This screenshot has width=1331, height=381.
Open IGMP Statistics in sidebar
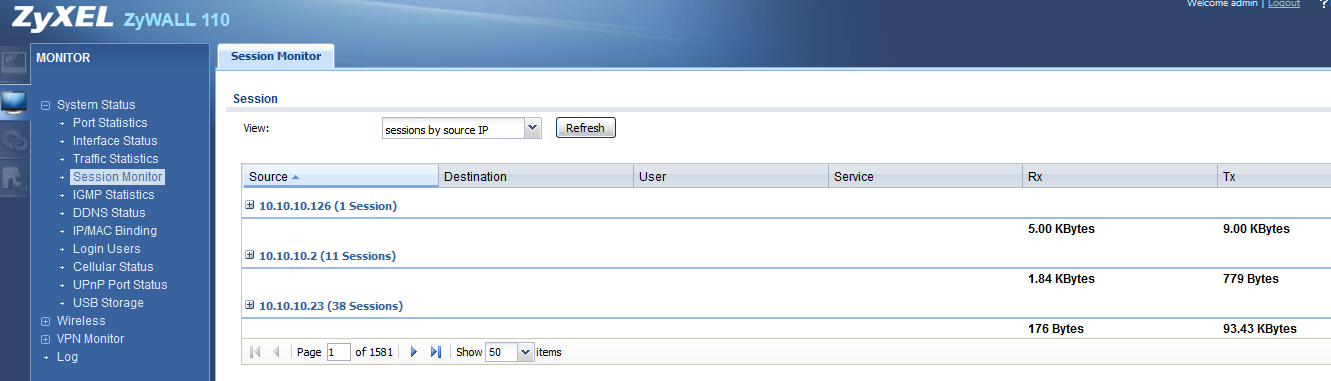(x=113, y=195)
